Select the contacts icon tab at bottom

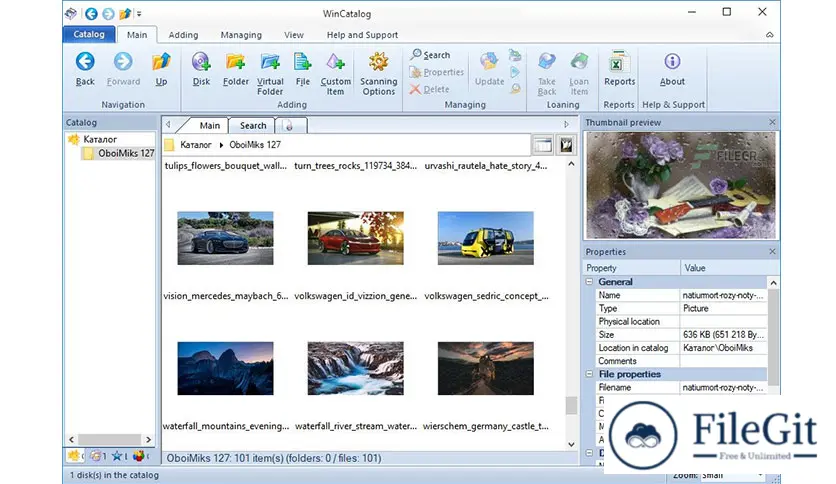[97, 456]
